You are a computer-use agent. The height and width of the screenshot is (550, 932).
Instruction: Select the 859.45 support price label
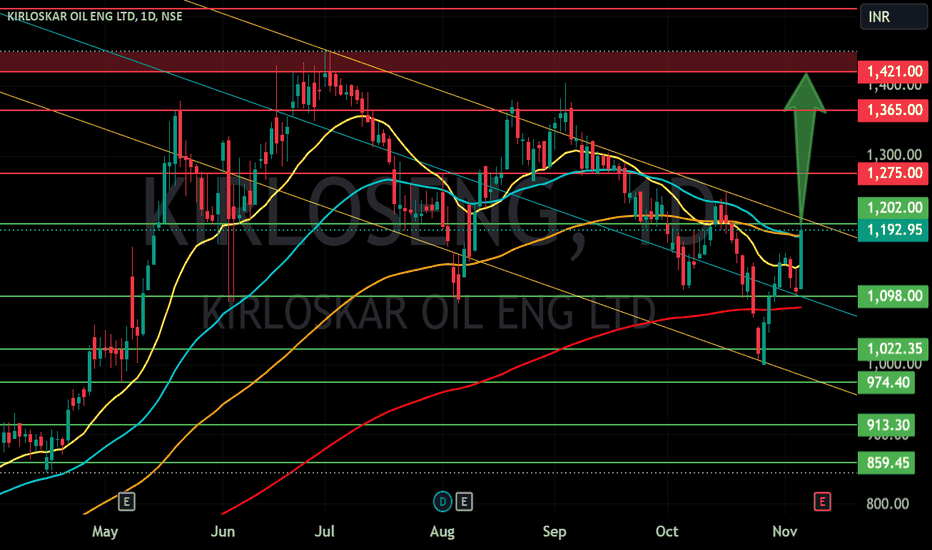click(x=887, y=463)
